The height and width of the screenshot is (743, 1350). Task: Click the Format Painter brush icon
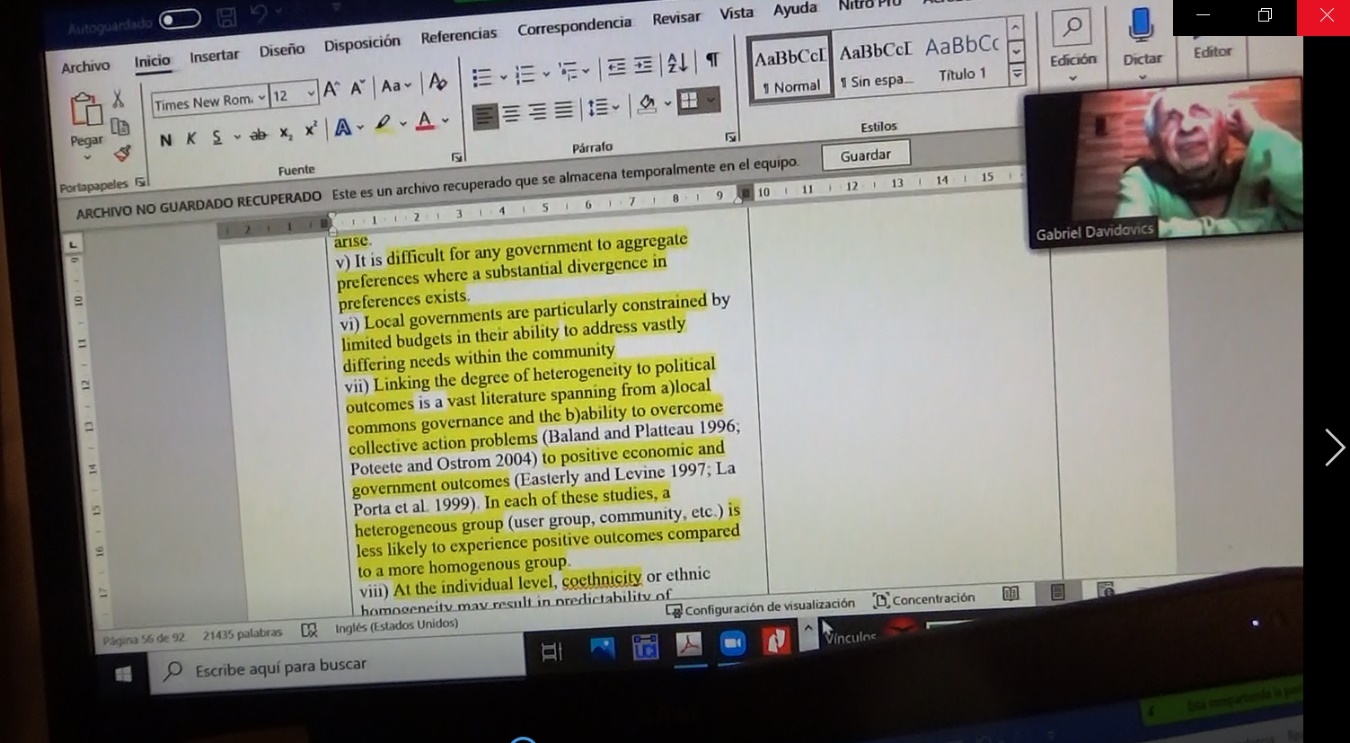[x=122, y=154]
